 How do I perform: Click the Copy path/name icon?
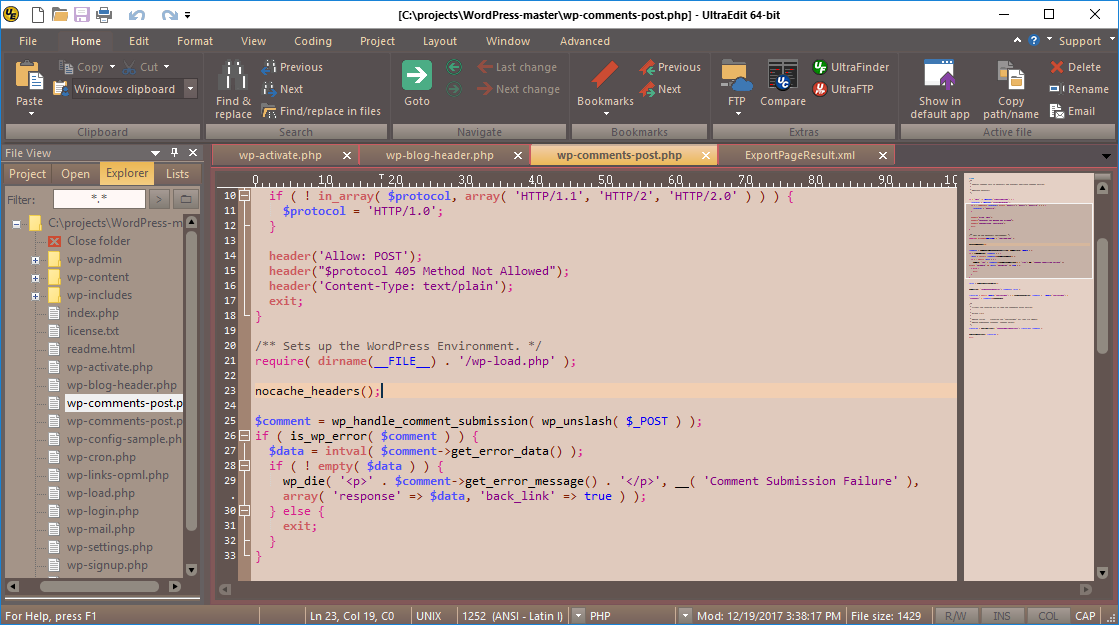[1010, 76]
